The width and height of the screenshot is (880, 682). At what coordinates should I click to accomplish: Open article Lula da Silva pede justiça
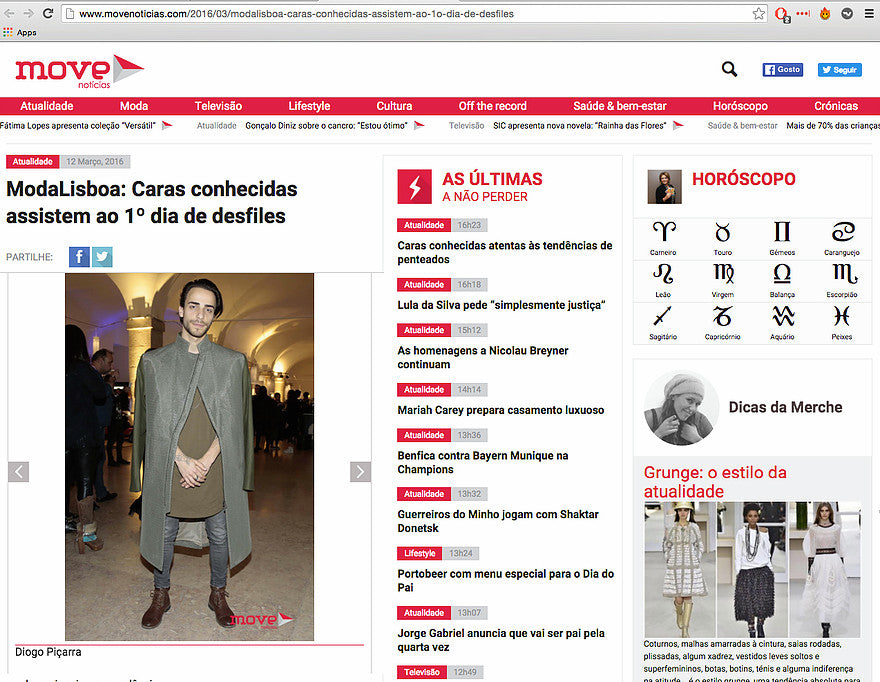coord(501,305)
